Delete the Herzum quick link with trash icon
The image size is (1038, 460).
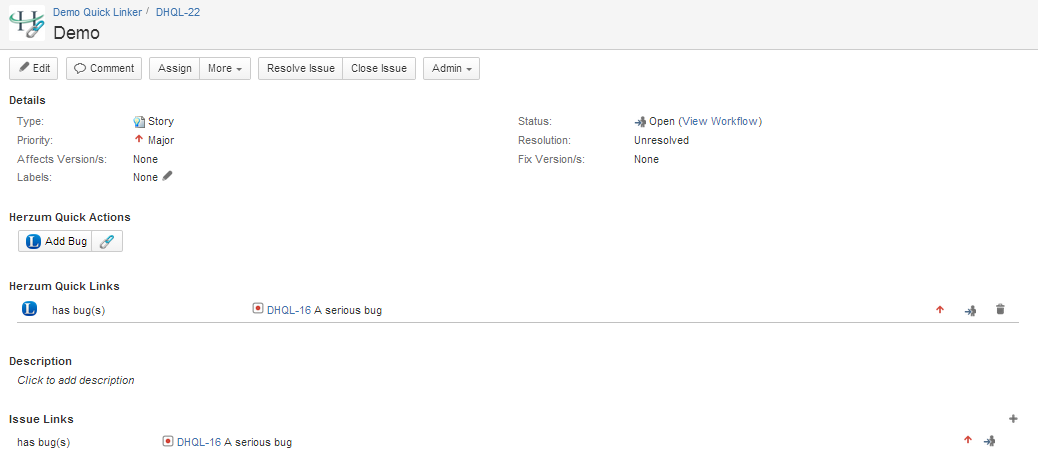point(999,310)
